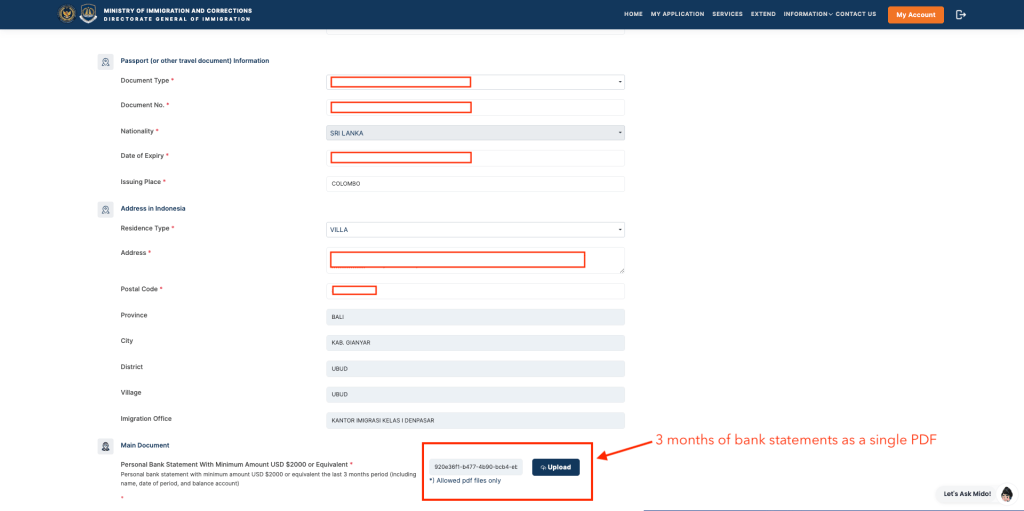Click the Issuing Place field showing Colombo
Viewport: 1024px width, 511px height.
[x=475, y=184]
